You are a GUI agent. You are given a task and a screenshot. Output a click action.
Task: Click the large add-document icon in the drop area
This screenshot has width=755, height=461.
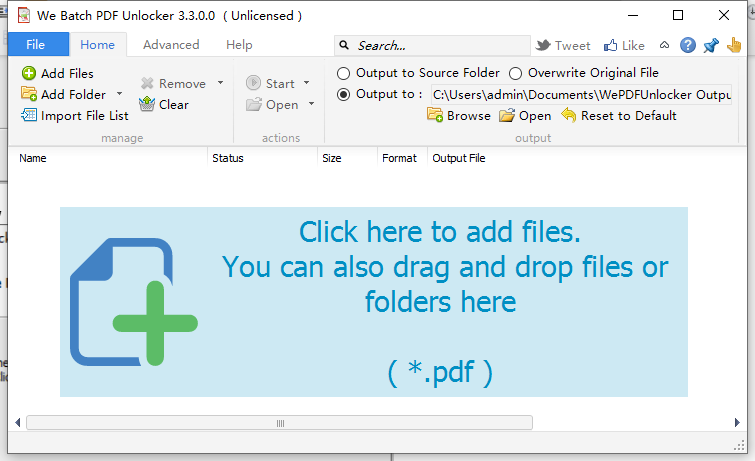coord(134,302)
